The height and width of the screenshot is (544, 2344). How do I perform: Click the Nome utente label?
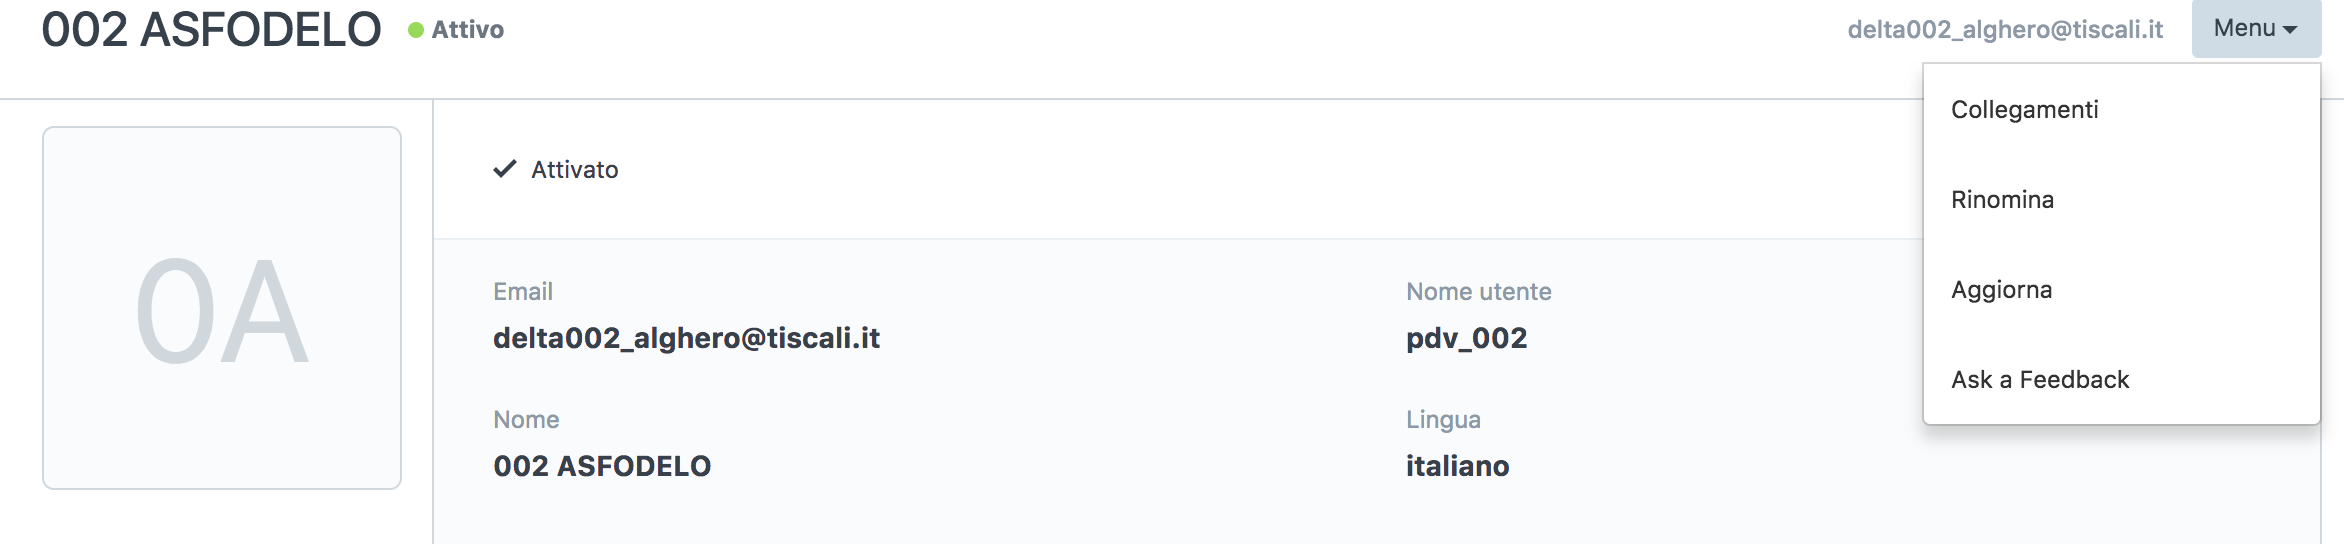[x=1479, y=292]
